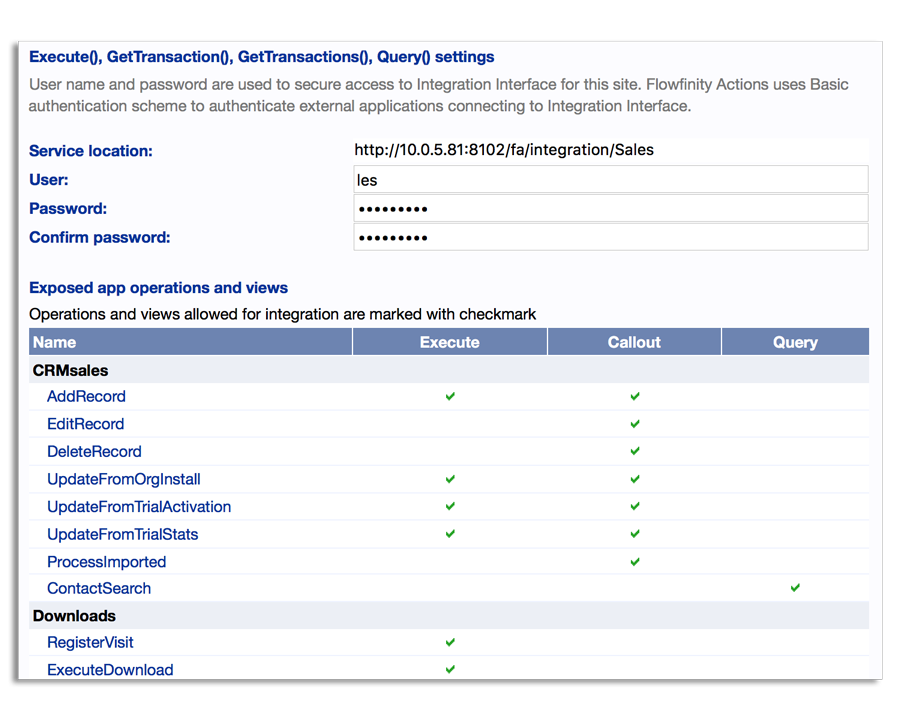Click the EditRecord Callout checkmark
900x720 pixels.
635,424
